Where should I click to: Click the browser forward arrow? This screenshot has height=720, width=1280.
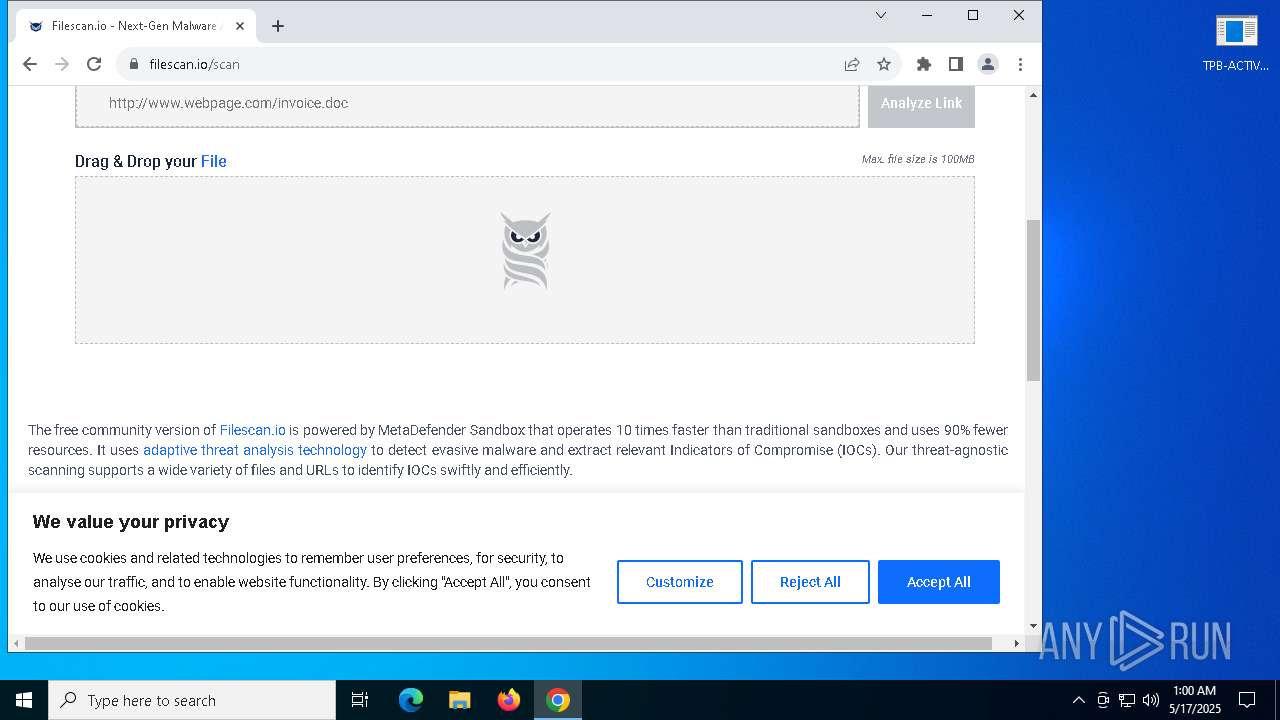62,64
